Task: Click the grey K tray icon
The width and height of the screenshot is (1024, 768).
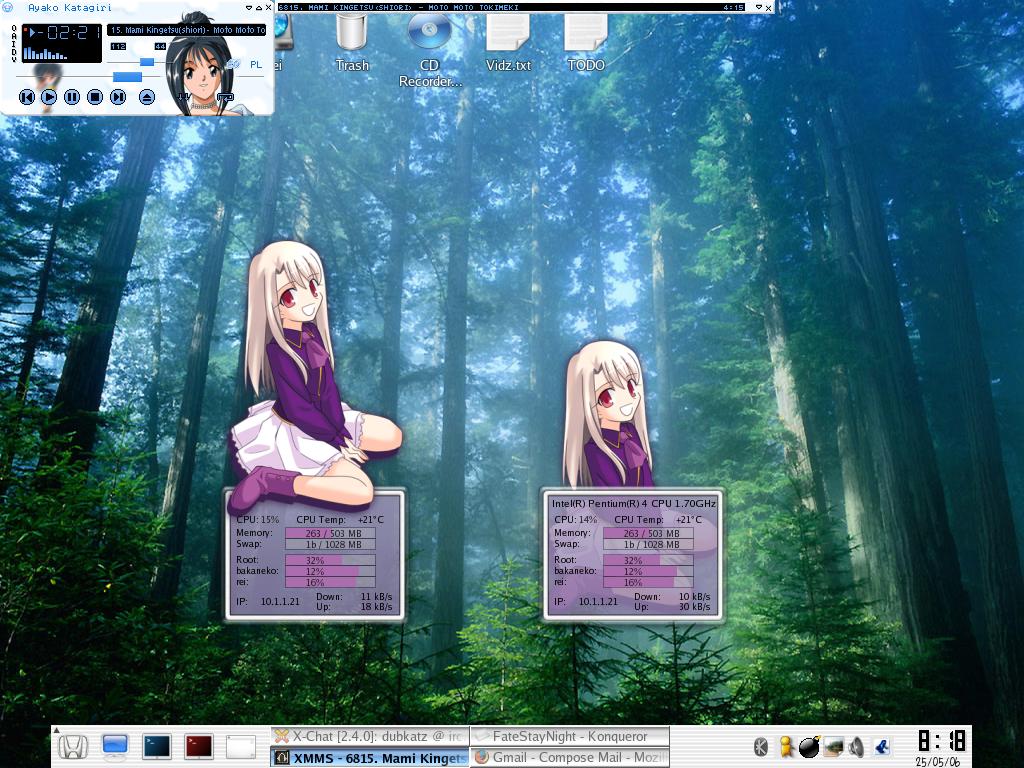Action: (761, 746)
